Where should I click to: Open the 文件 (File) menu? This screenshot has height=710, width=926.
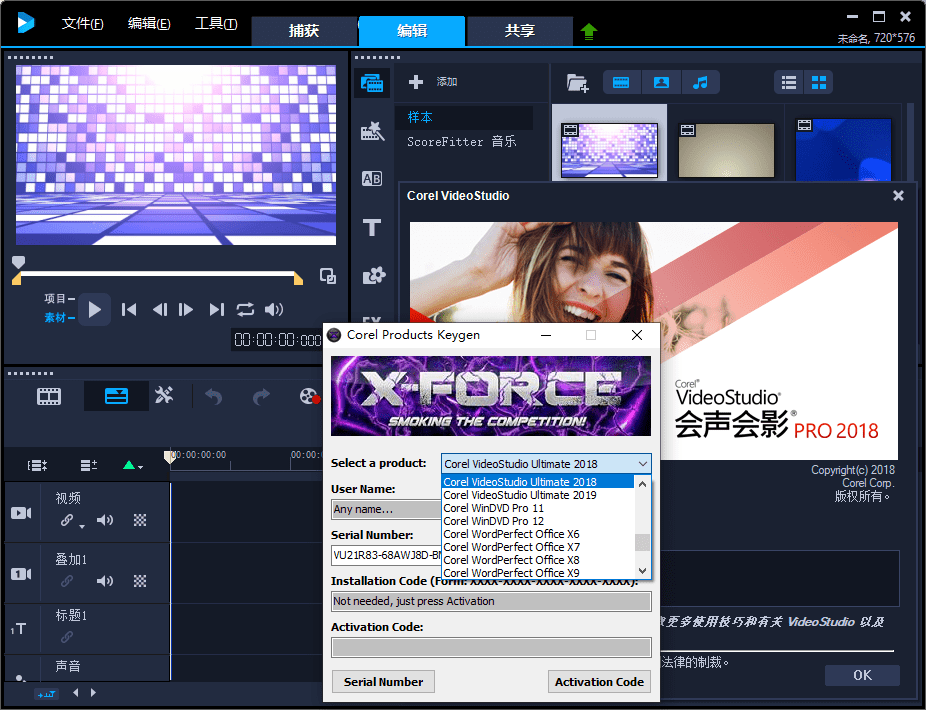(x=82, y=24)
